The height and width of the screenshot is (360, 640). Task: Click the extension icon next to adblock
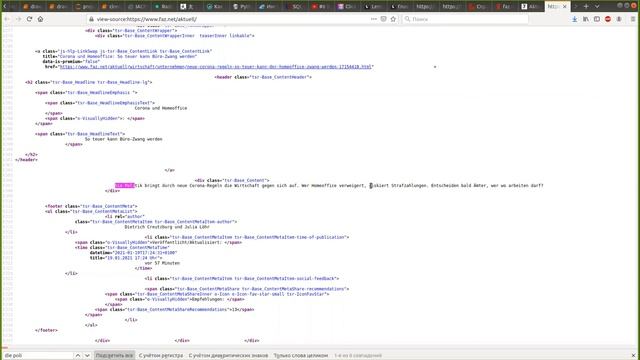pyautogui.click(x=619, y=19)
